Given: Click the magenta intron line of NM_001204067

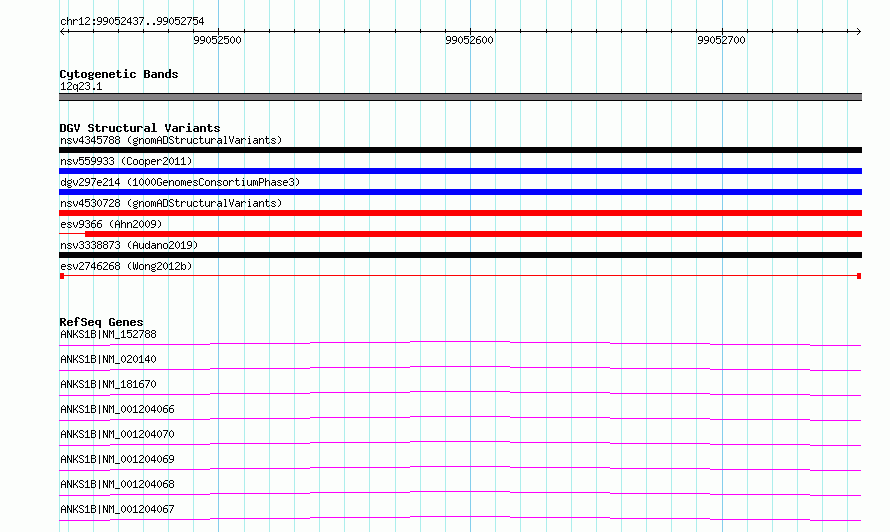Looking at the screenshot, I should [460, 517].
